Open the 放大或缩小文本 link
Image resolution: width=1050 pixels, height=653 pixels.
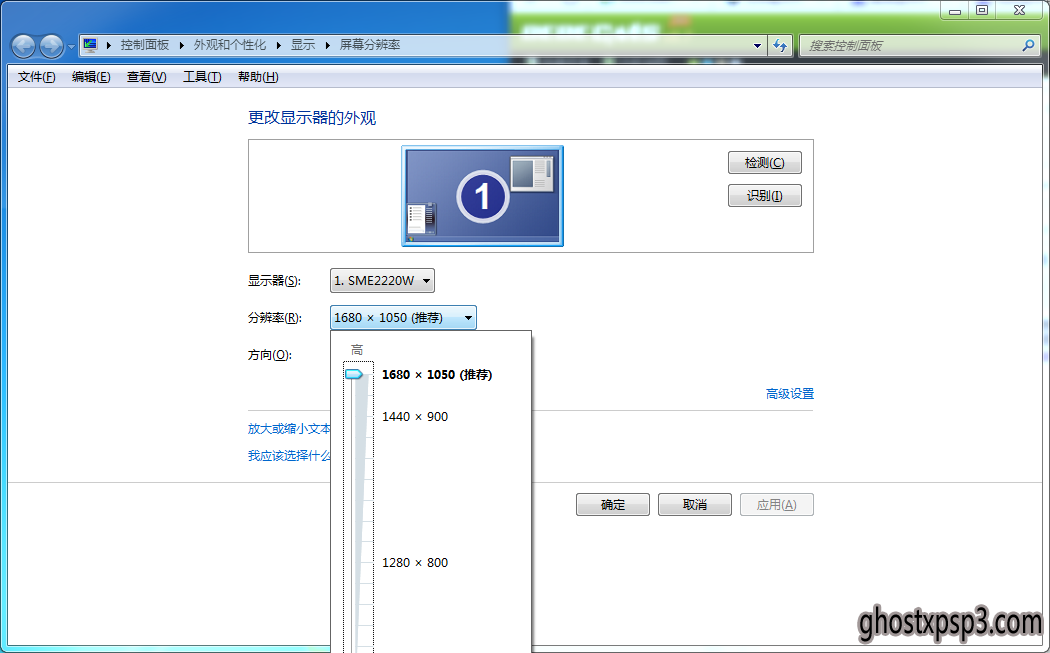pyautogui.click(x=289, y=429)
